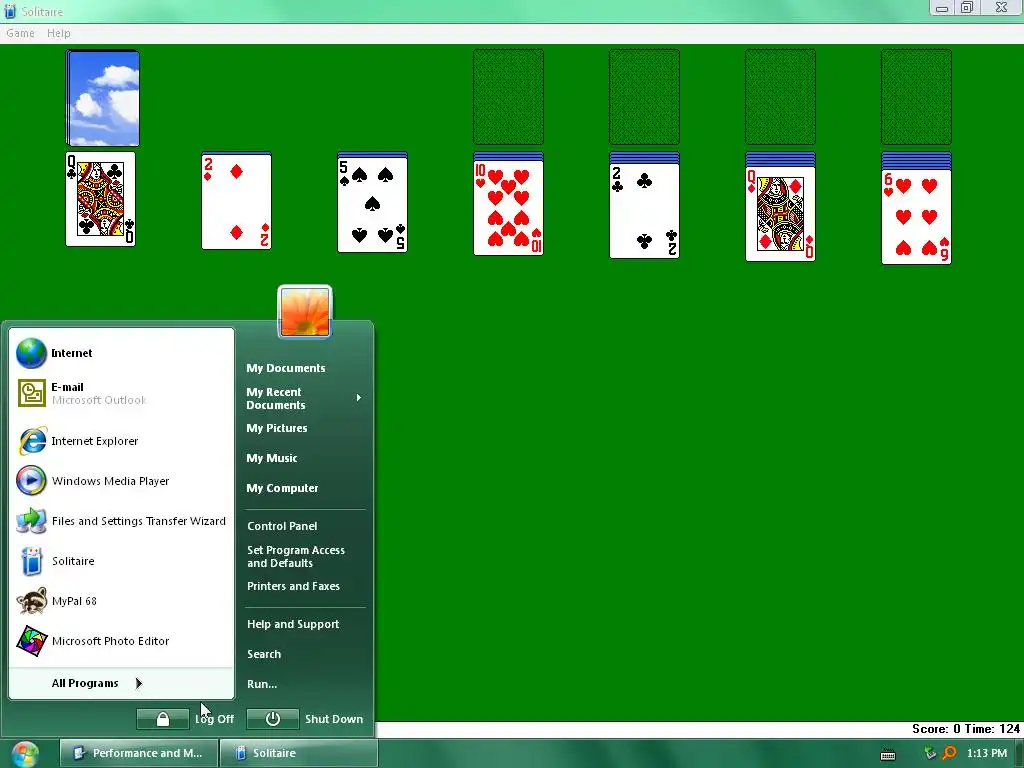Image resolution: width=1024 pixels, height=768 pixels.
Task: Open Printers and Faxes
Action: [293, 586]
